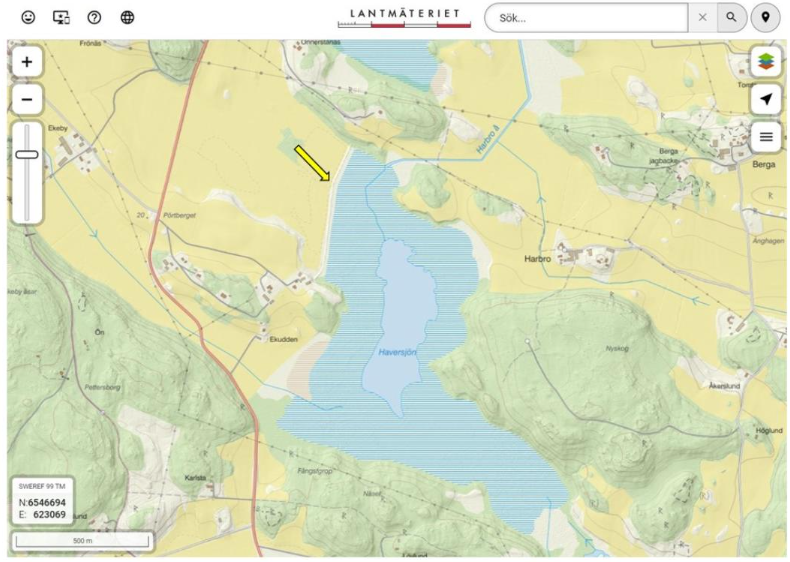790x562 pixels.
Task: Click the Haversjön lake label
Action: pyautogui.click(x=397, y=352)
